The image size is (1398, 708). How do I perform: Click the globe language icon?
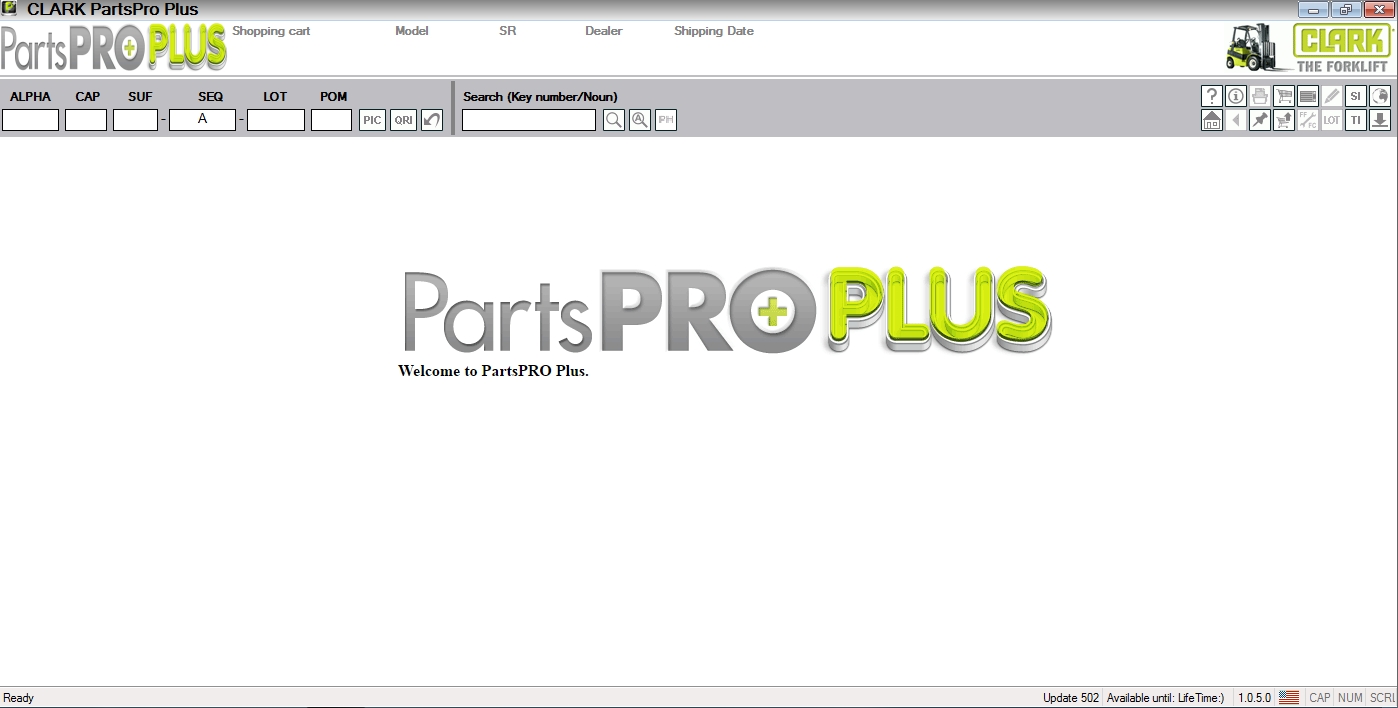(x=1380, y=96)
